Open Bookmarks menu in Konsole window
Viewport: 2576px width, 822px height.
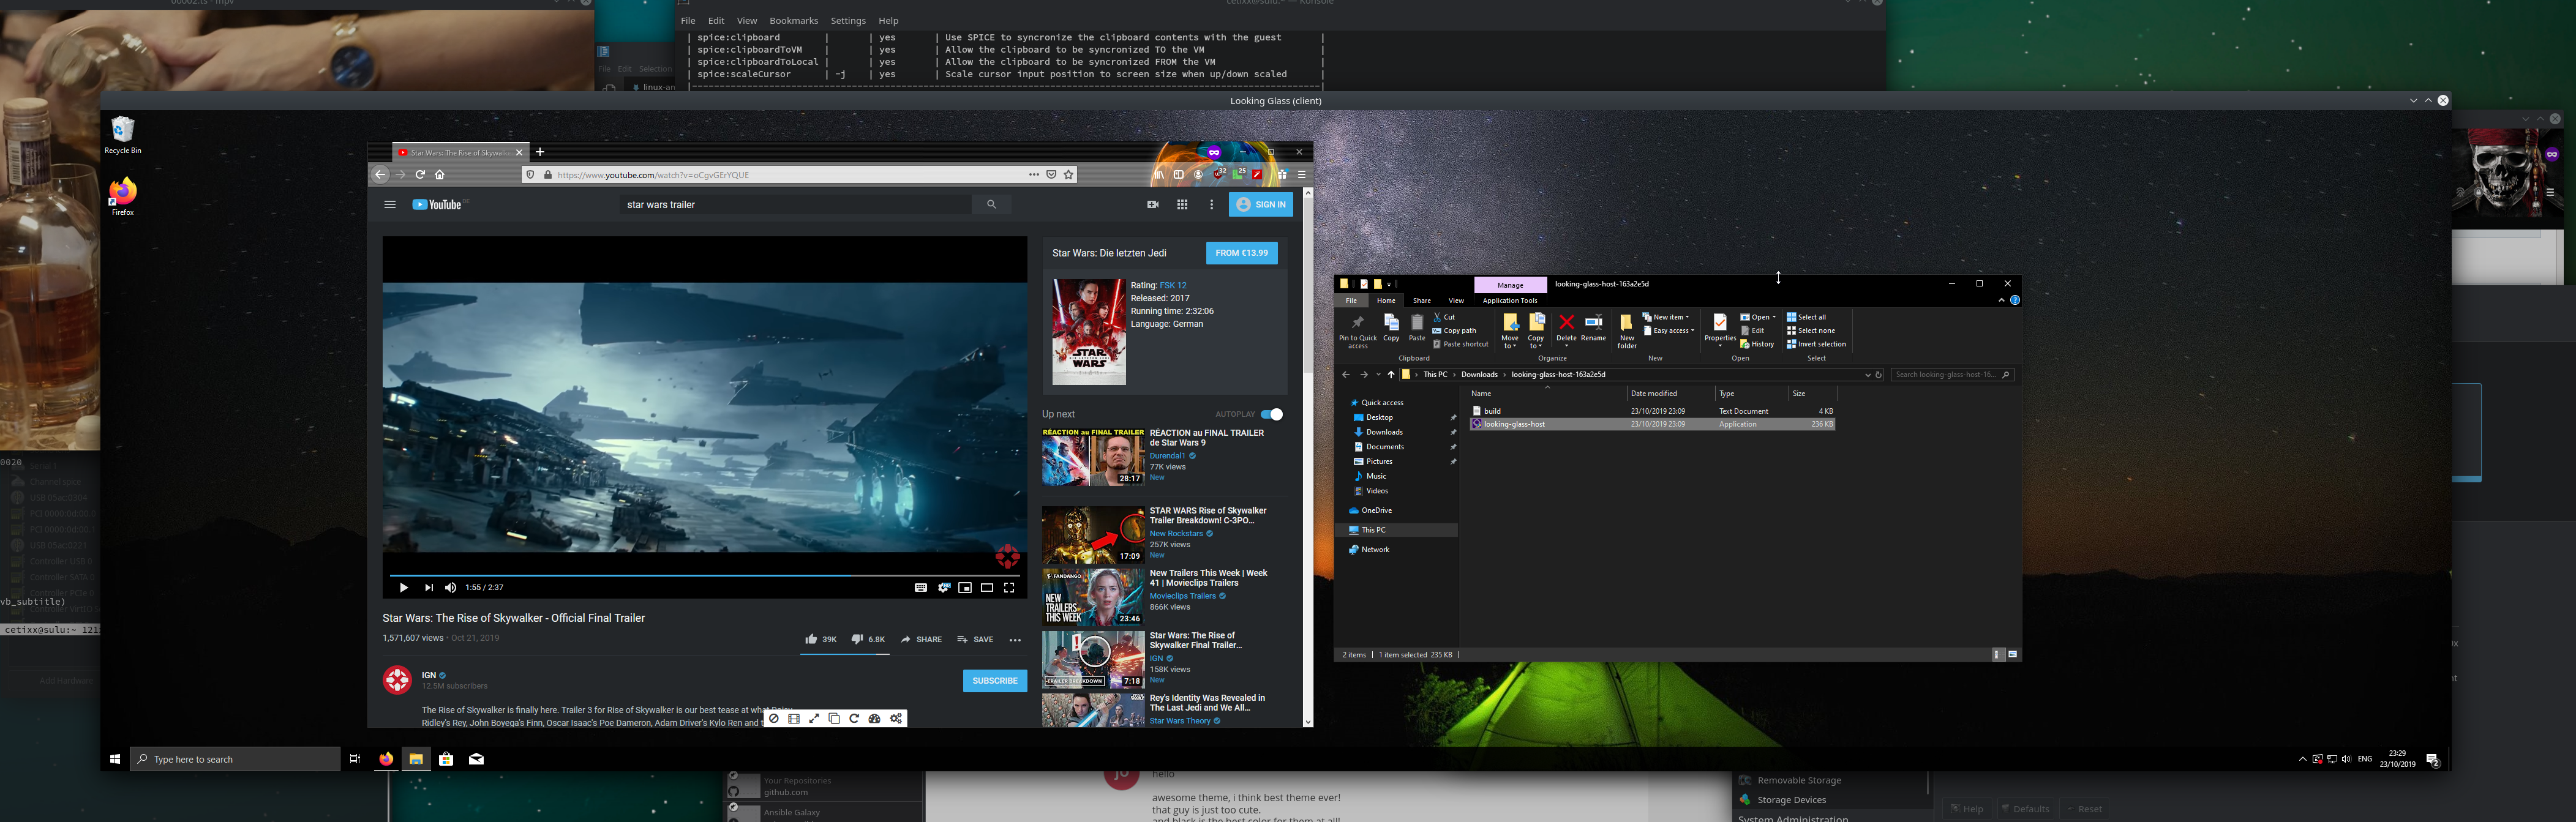tap(793, 21)
